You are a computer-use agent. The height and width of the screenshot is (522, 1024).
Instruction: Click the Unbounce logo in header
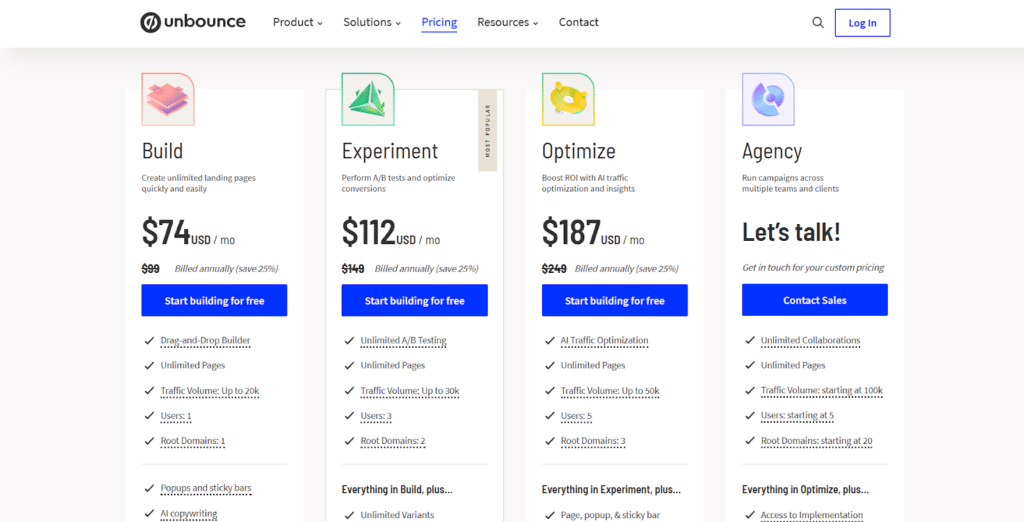[193, 22]
